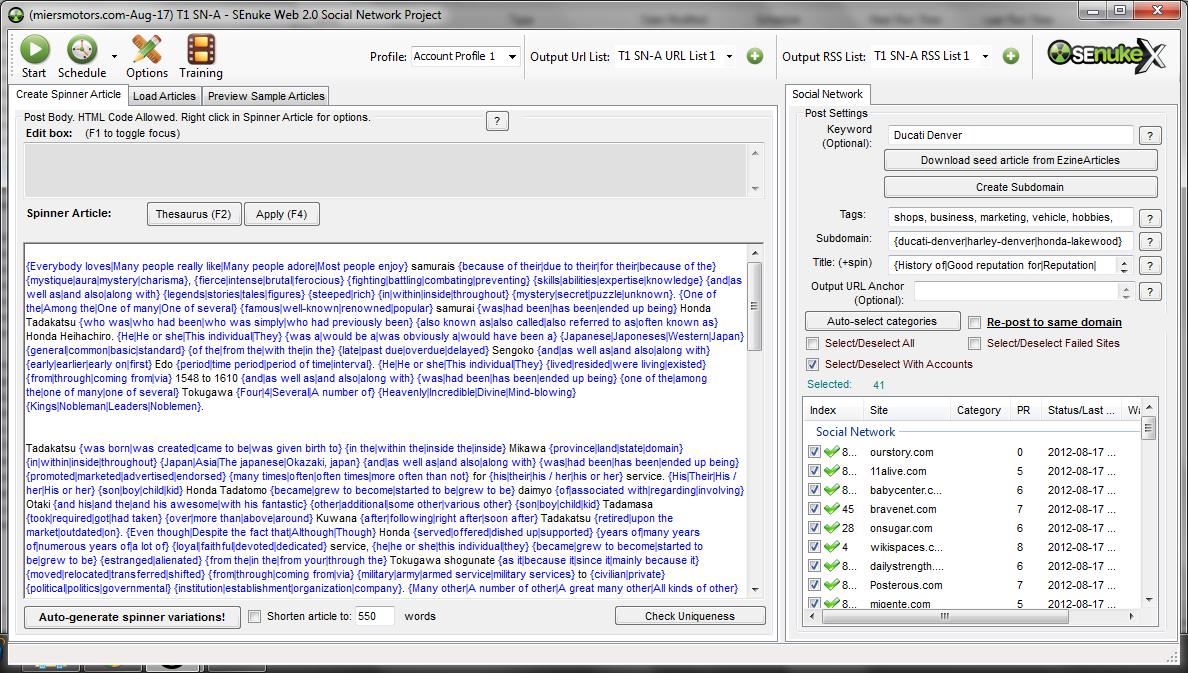Step the Output URL Anchor field down
This screenshot has height=673, width=1188.
1126,296
